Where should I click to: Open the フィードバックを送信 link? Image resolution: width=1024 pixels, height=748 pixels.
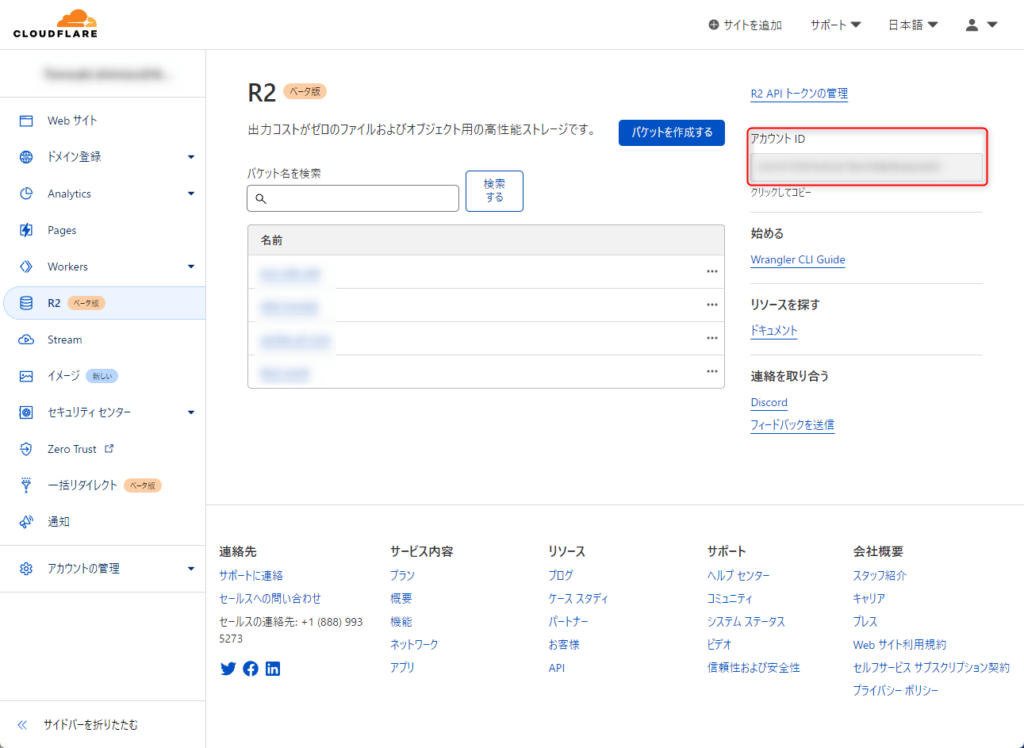coord(792,425)
